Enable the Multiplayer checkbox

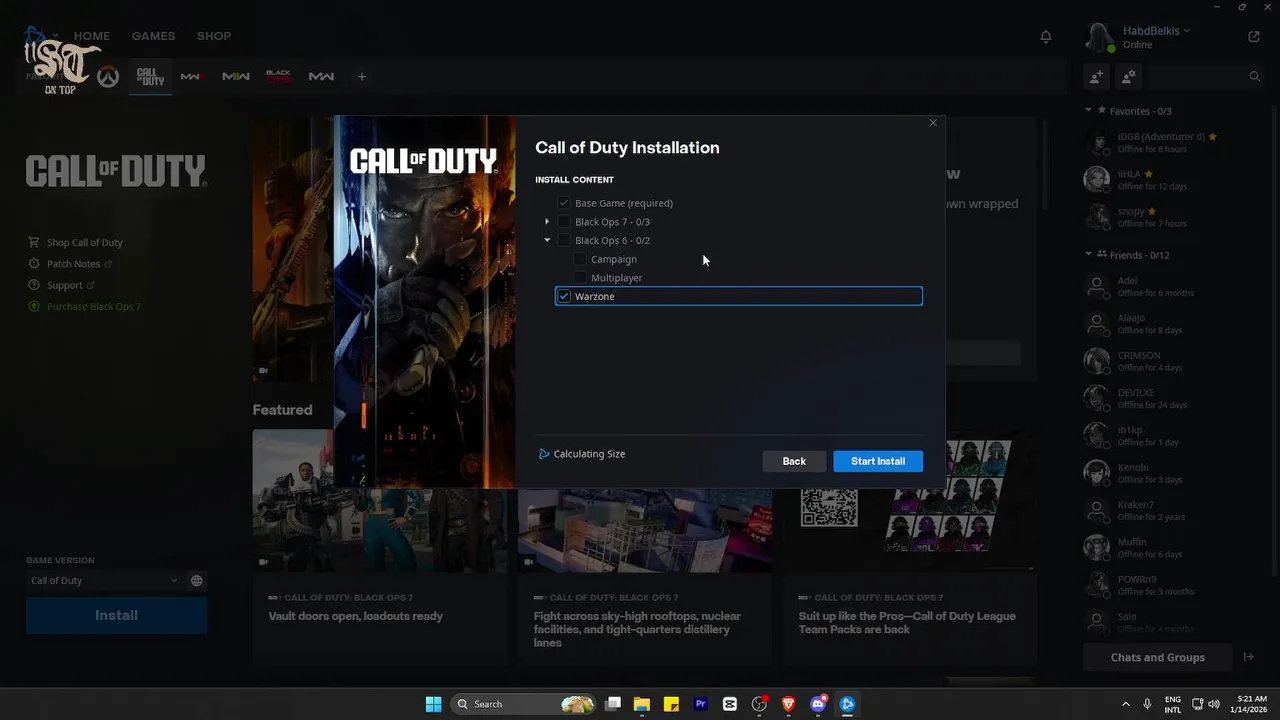point(580,278)
